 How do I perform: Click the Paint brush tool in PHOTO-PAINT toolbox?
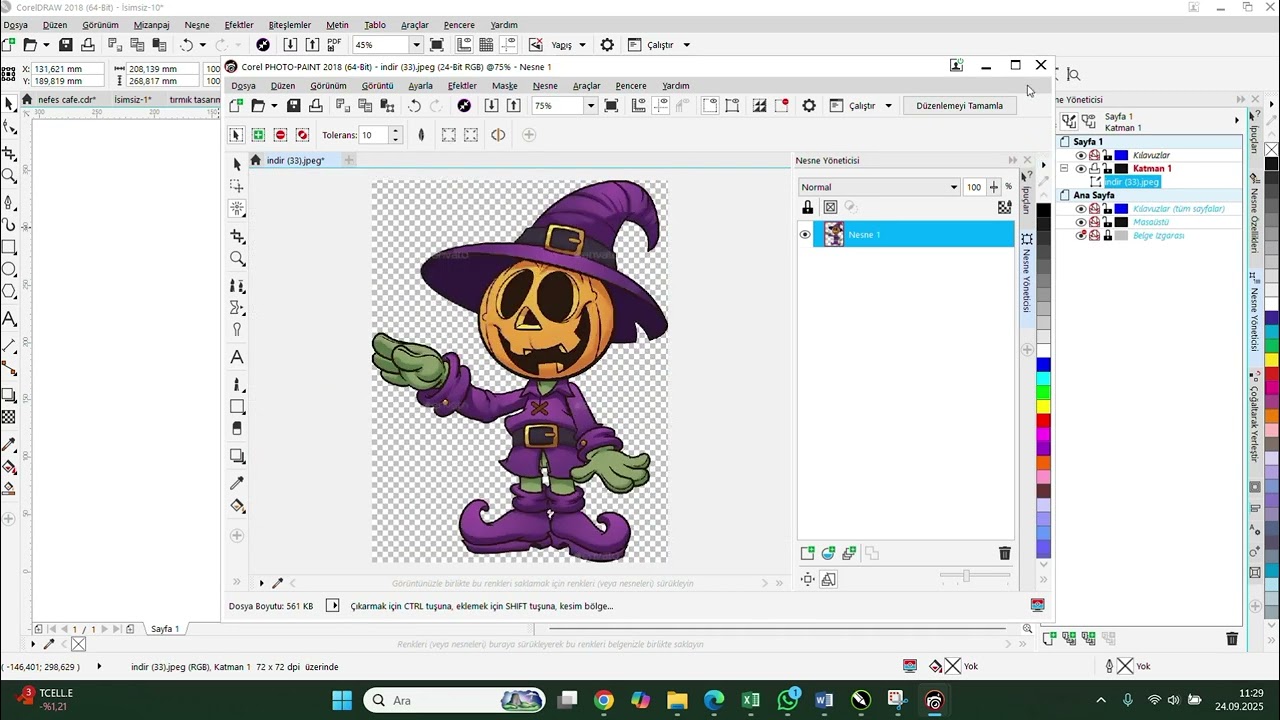pos(237,384)
